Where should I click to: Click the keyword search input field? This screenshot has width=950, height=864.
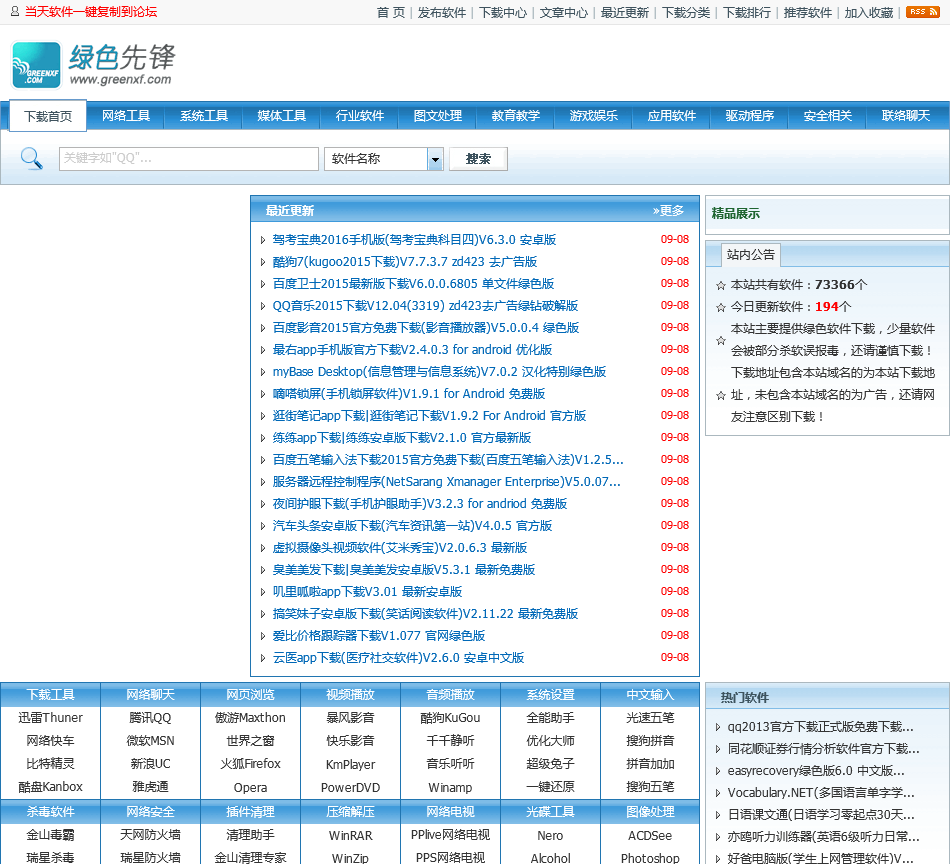188,159
